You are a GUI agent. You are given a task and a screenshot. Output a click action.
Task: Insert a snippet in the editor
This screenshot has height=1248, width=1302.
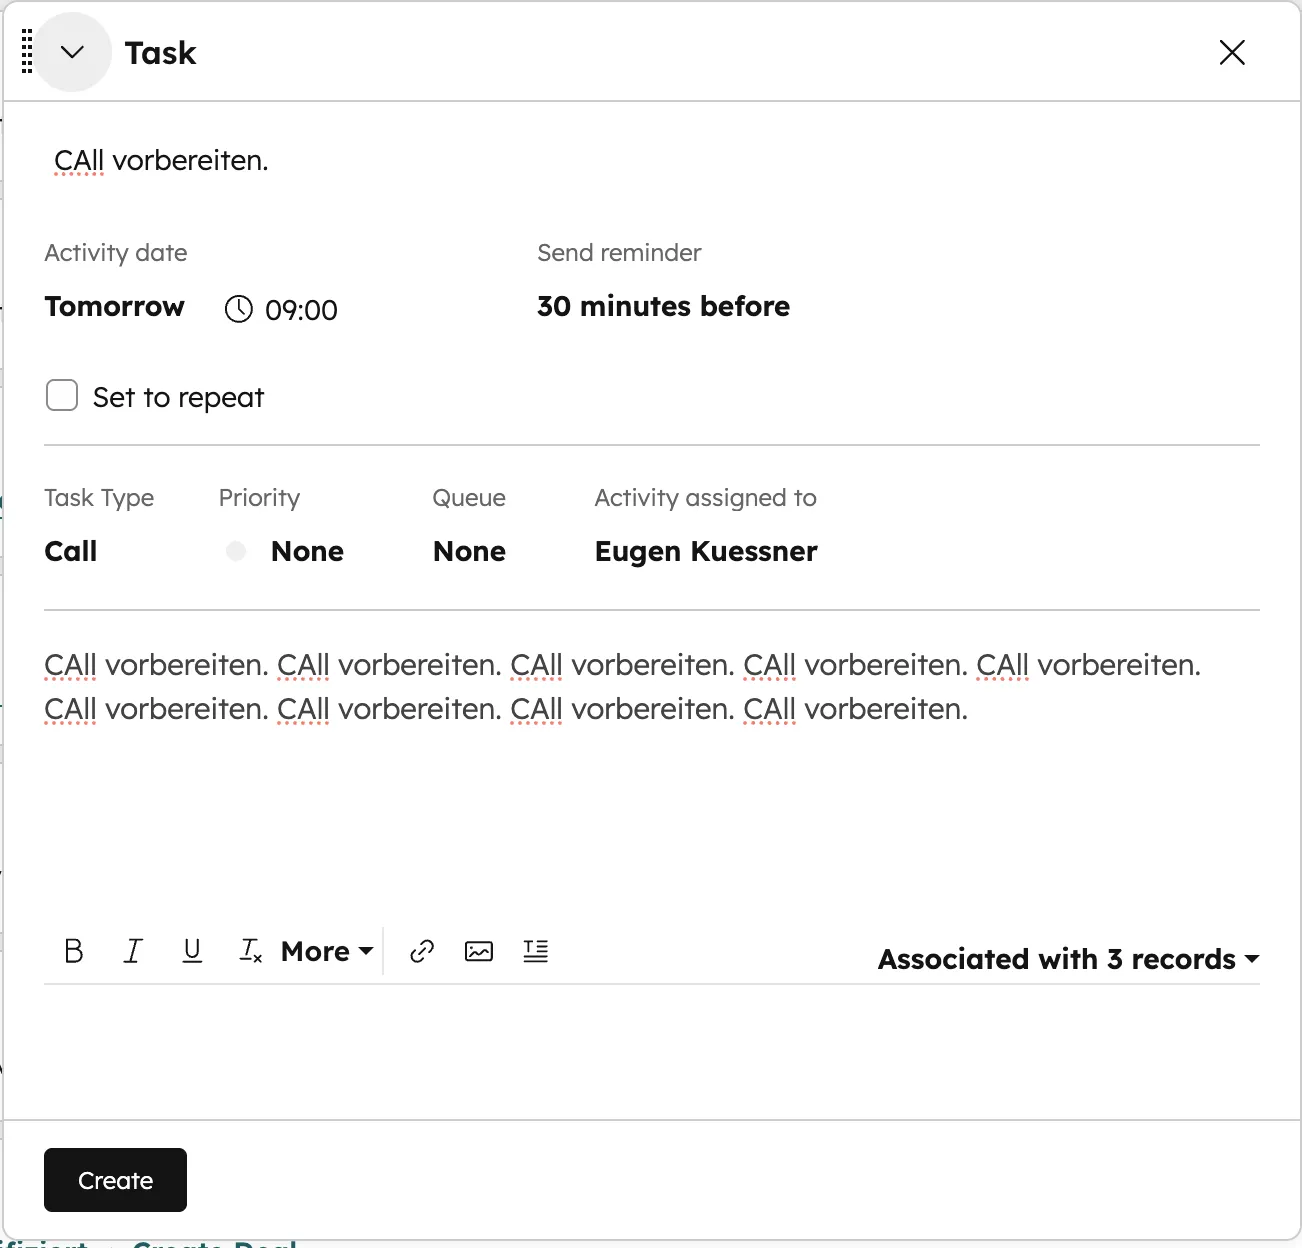(x=536, y=951)
